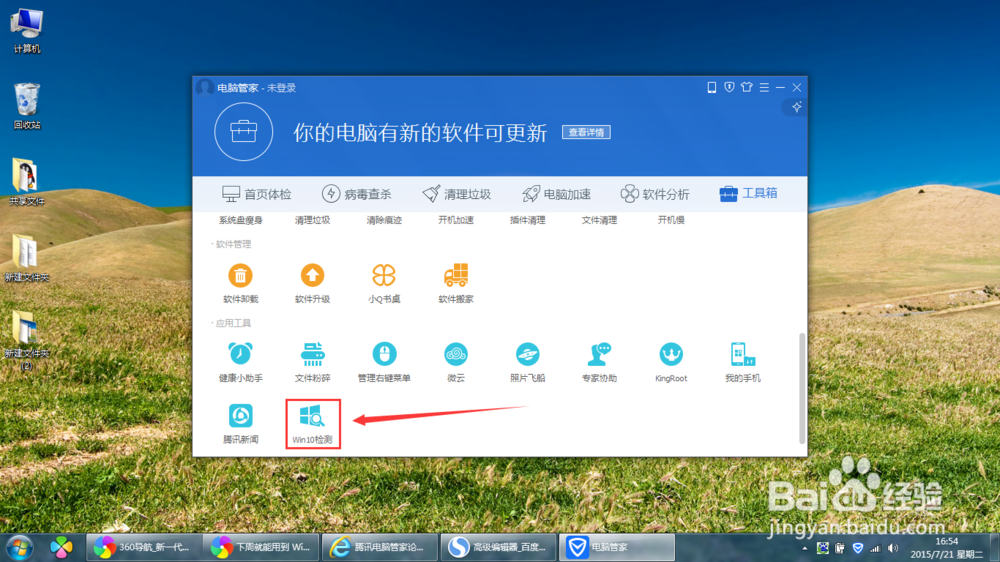Click the sparkle icon below close button

tap(797, 107)
